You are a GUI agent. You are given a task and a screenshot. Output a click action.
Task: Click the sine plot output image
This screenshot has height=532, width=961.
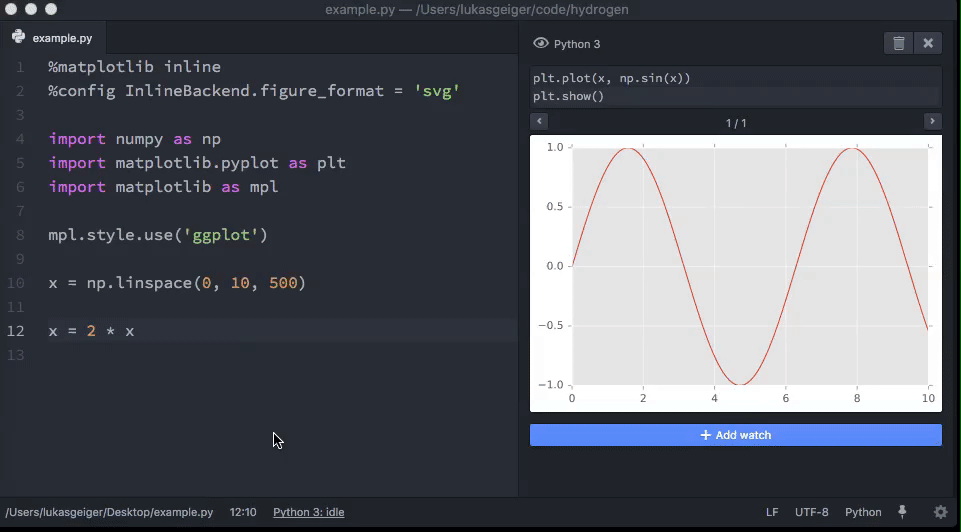coord(735,273)
